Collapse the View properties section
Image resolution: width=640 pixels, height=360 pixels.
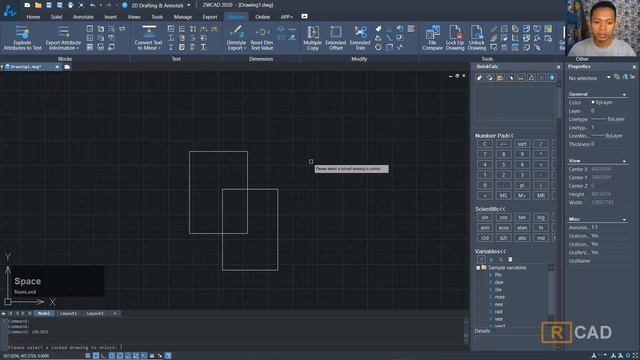pyautogui.click(x=624, y=161)
